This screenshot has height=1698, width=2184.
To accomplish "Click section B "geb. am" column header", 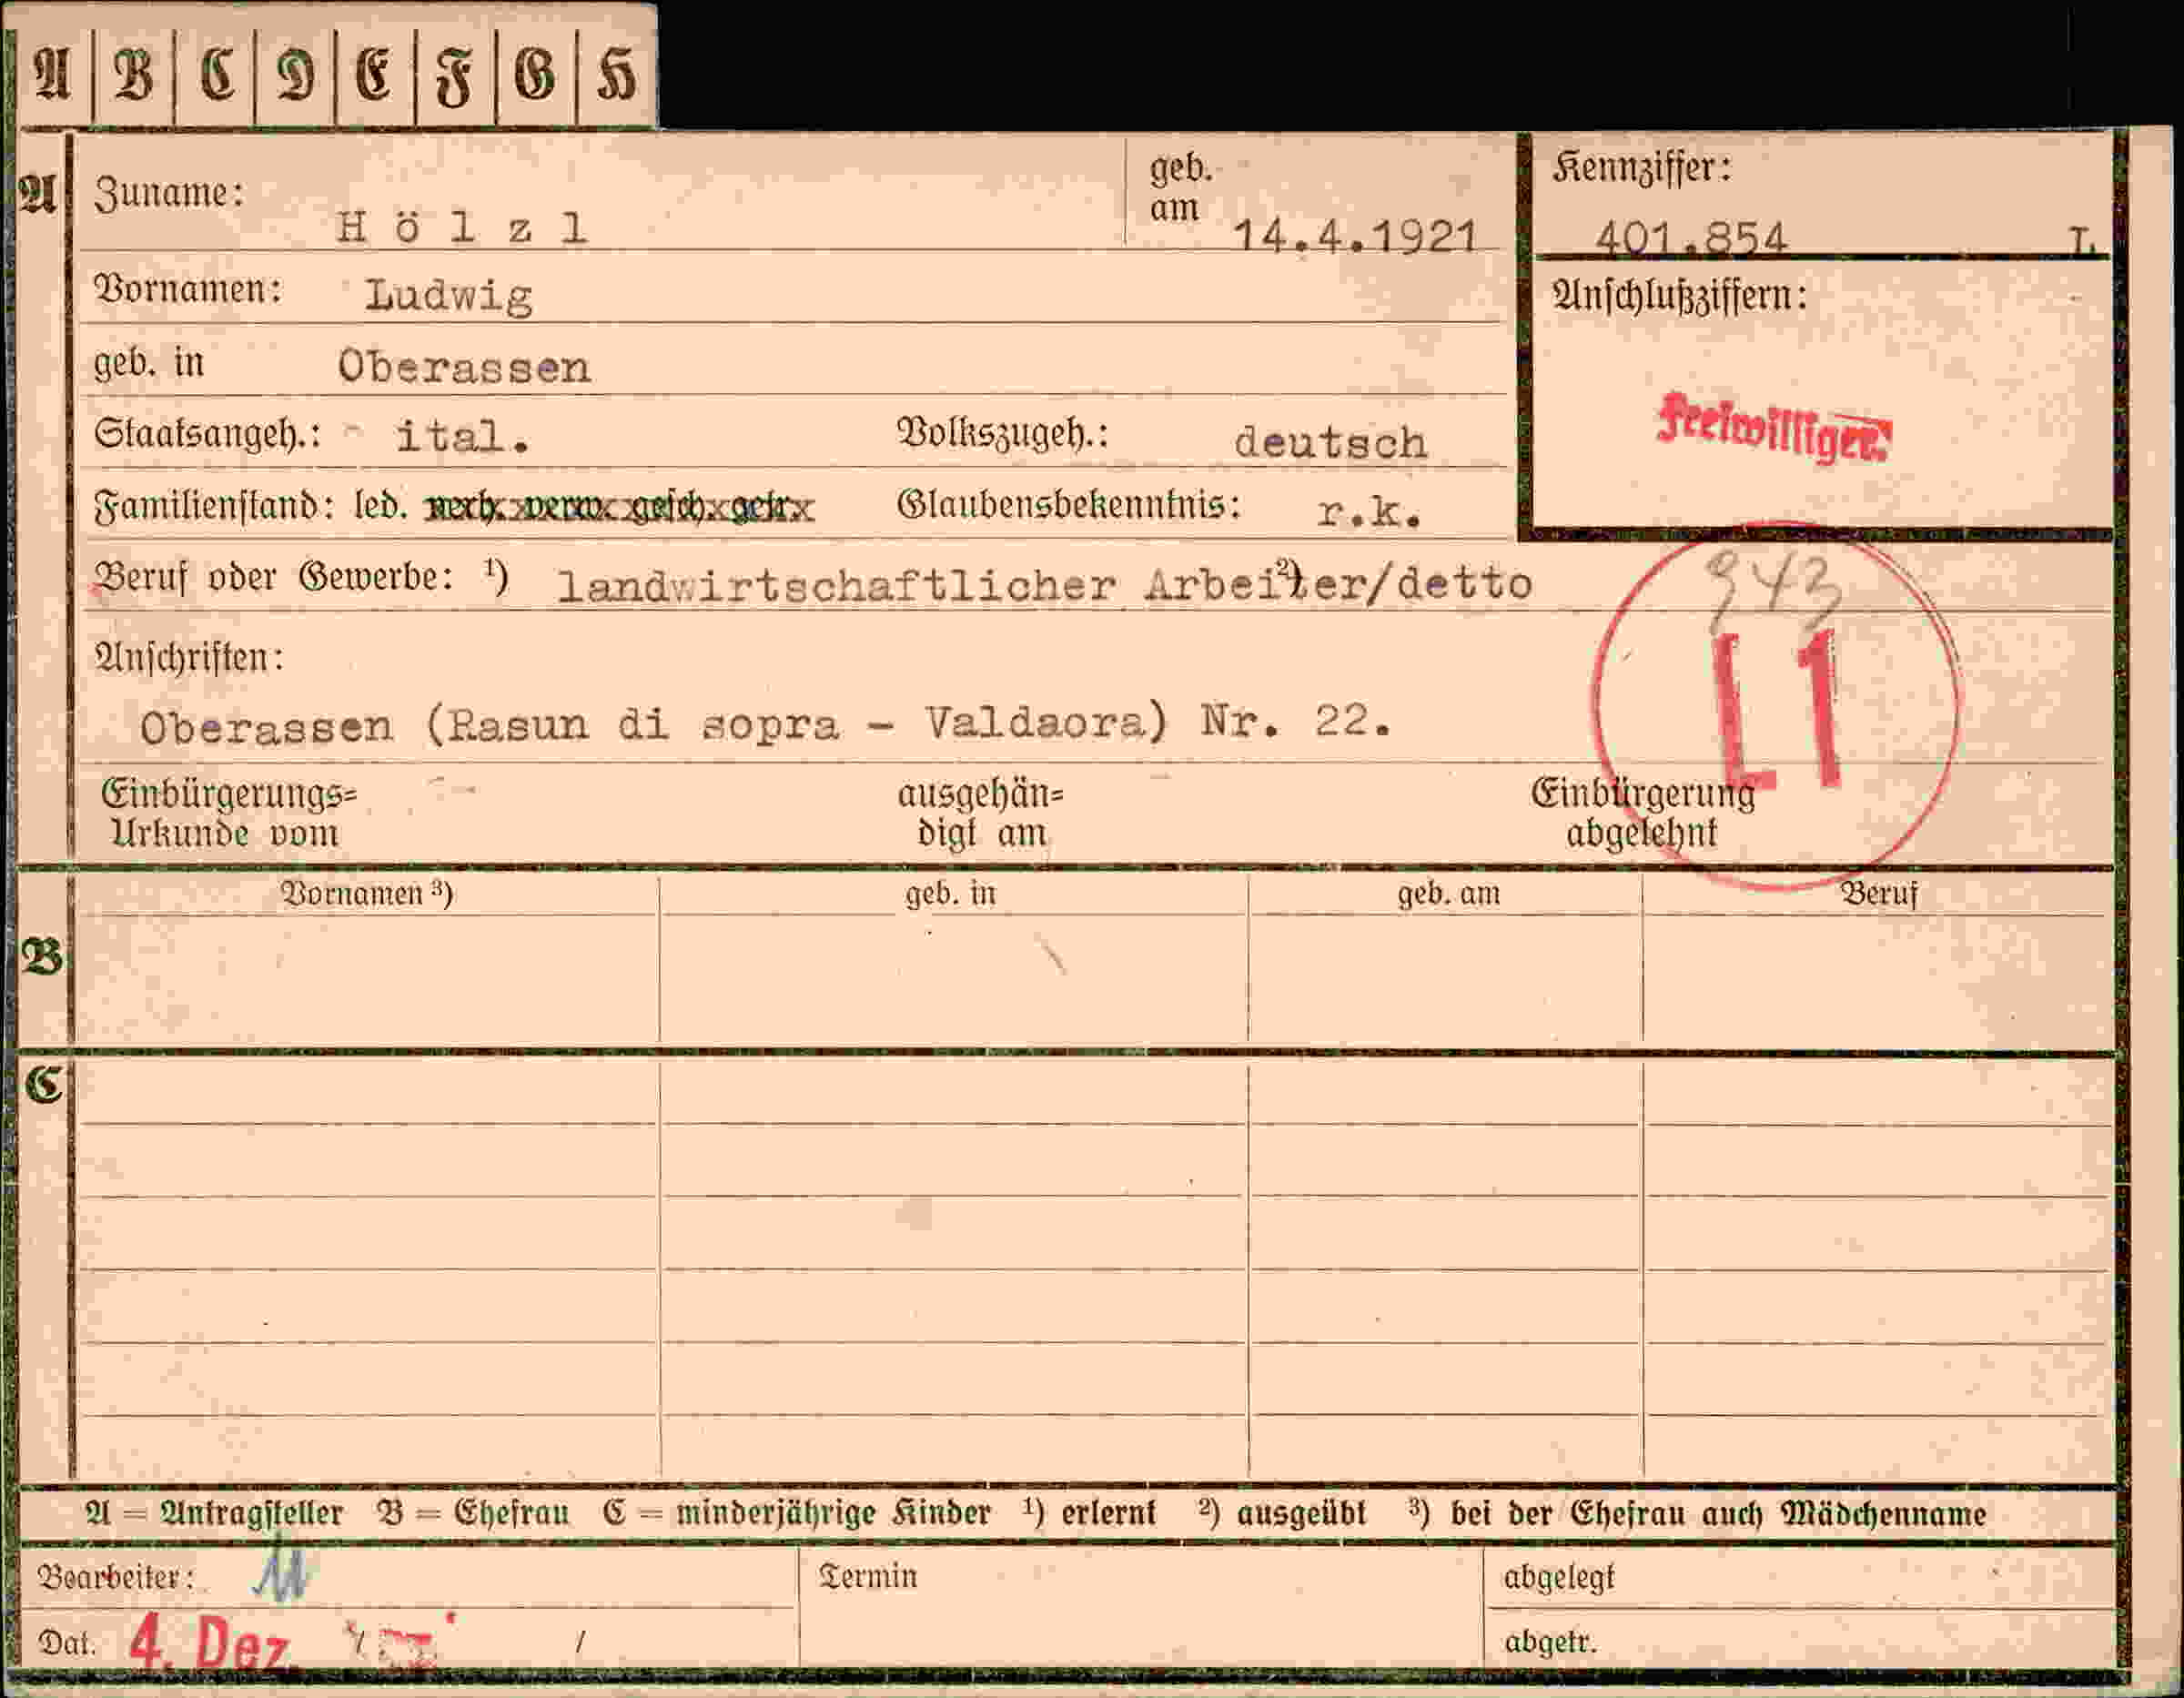I will [x=1449, y=893].
